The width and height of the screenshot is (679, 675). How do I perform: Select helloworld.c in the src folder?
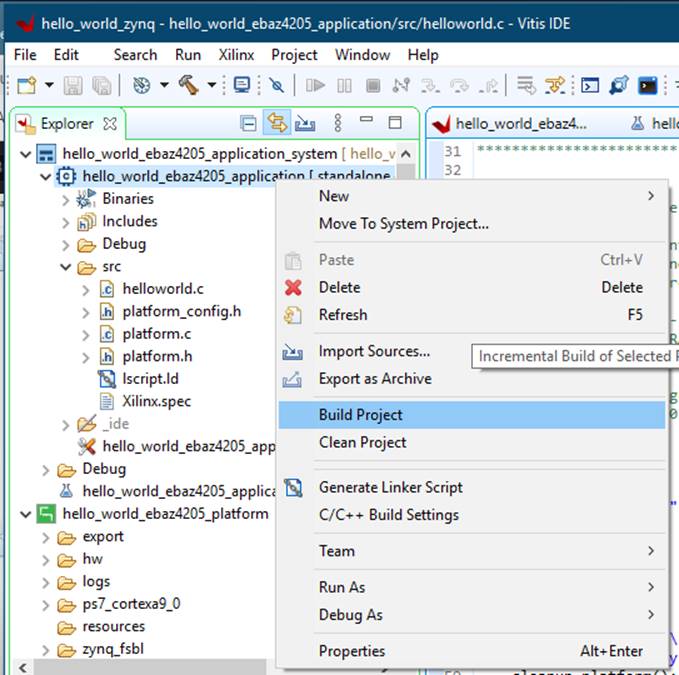pos(162,289)
